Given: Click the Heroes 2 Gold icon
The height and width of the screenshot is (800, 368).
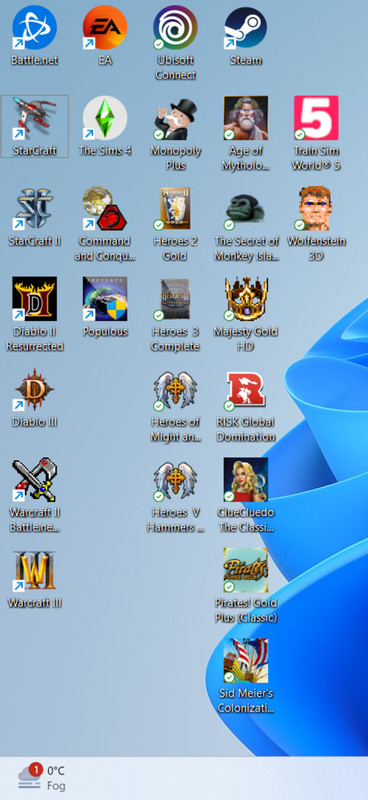Looking at the screenshot, I should point(175,209).
